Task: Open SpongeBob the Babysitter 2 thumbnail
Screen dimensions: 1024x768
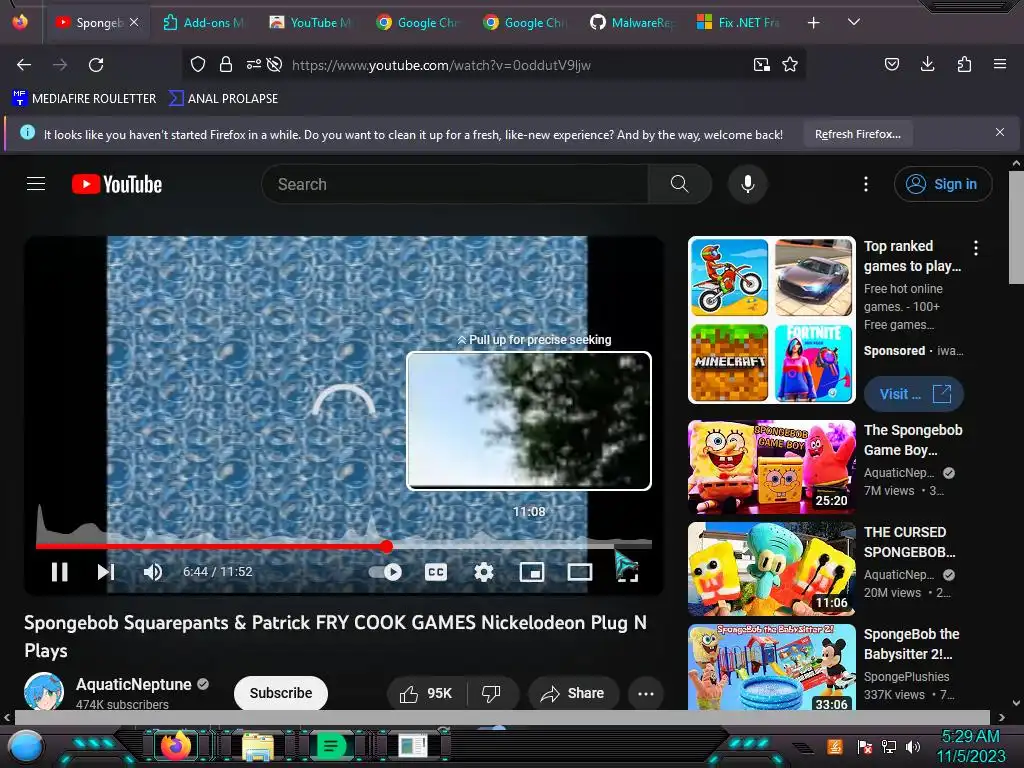Action: [x=771, y=667]
